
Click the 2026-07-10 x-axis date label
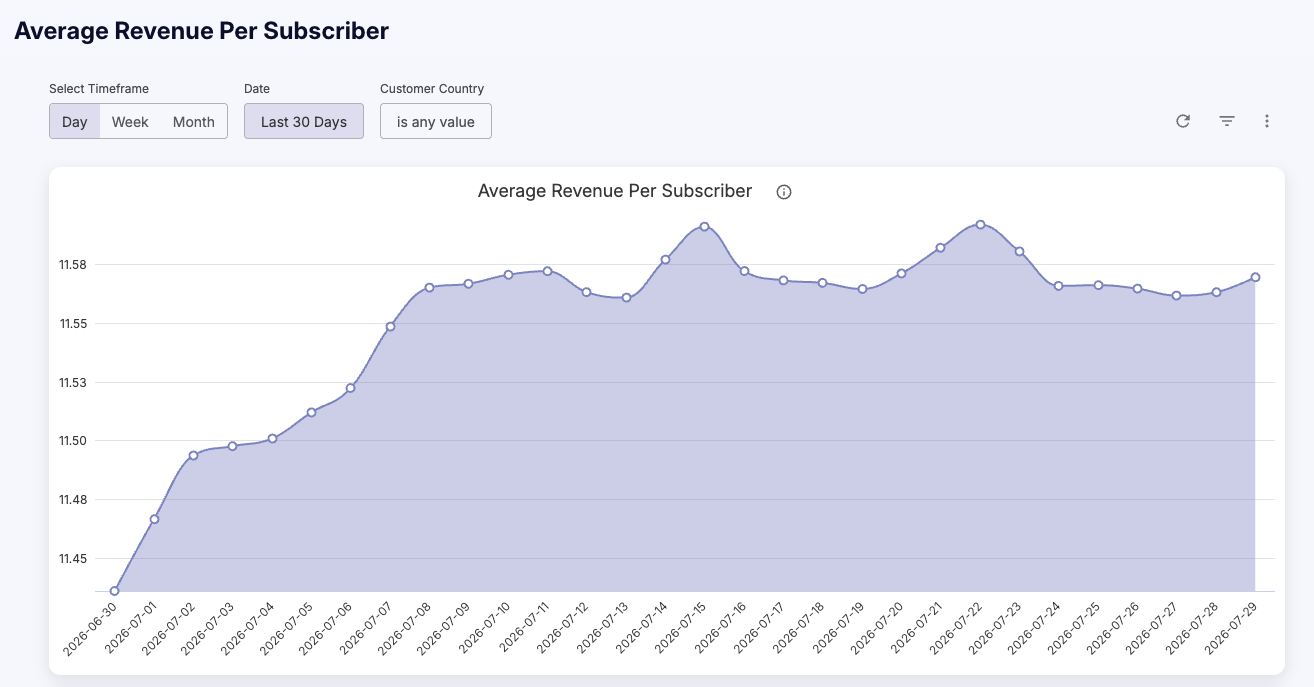(484, 628)
